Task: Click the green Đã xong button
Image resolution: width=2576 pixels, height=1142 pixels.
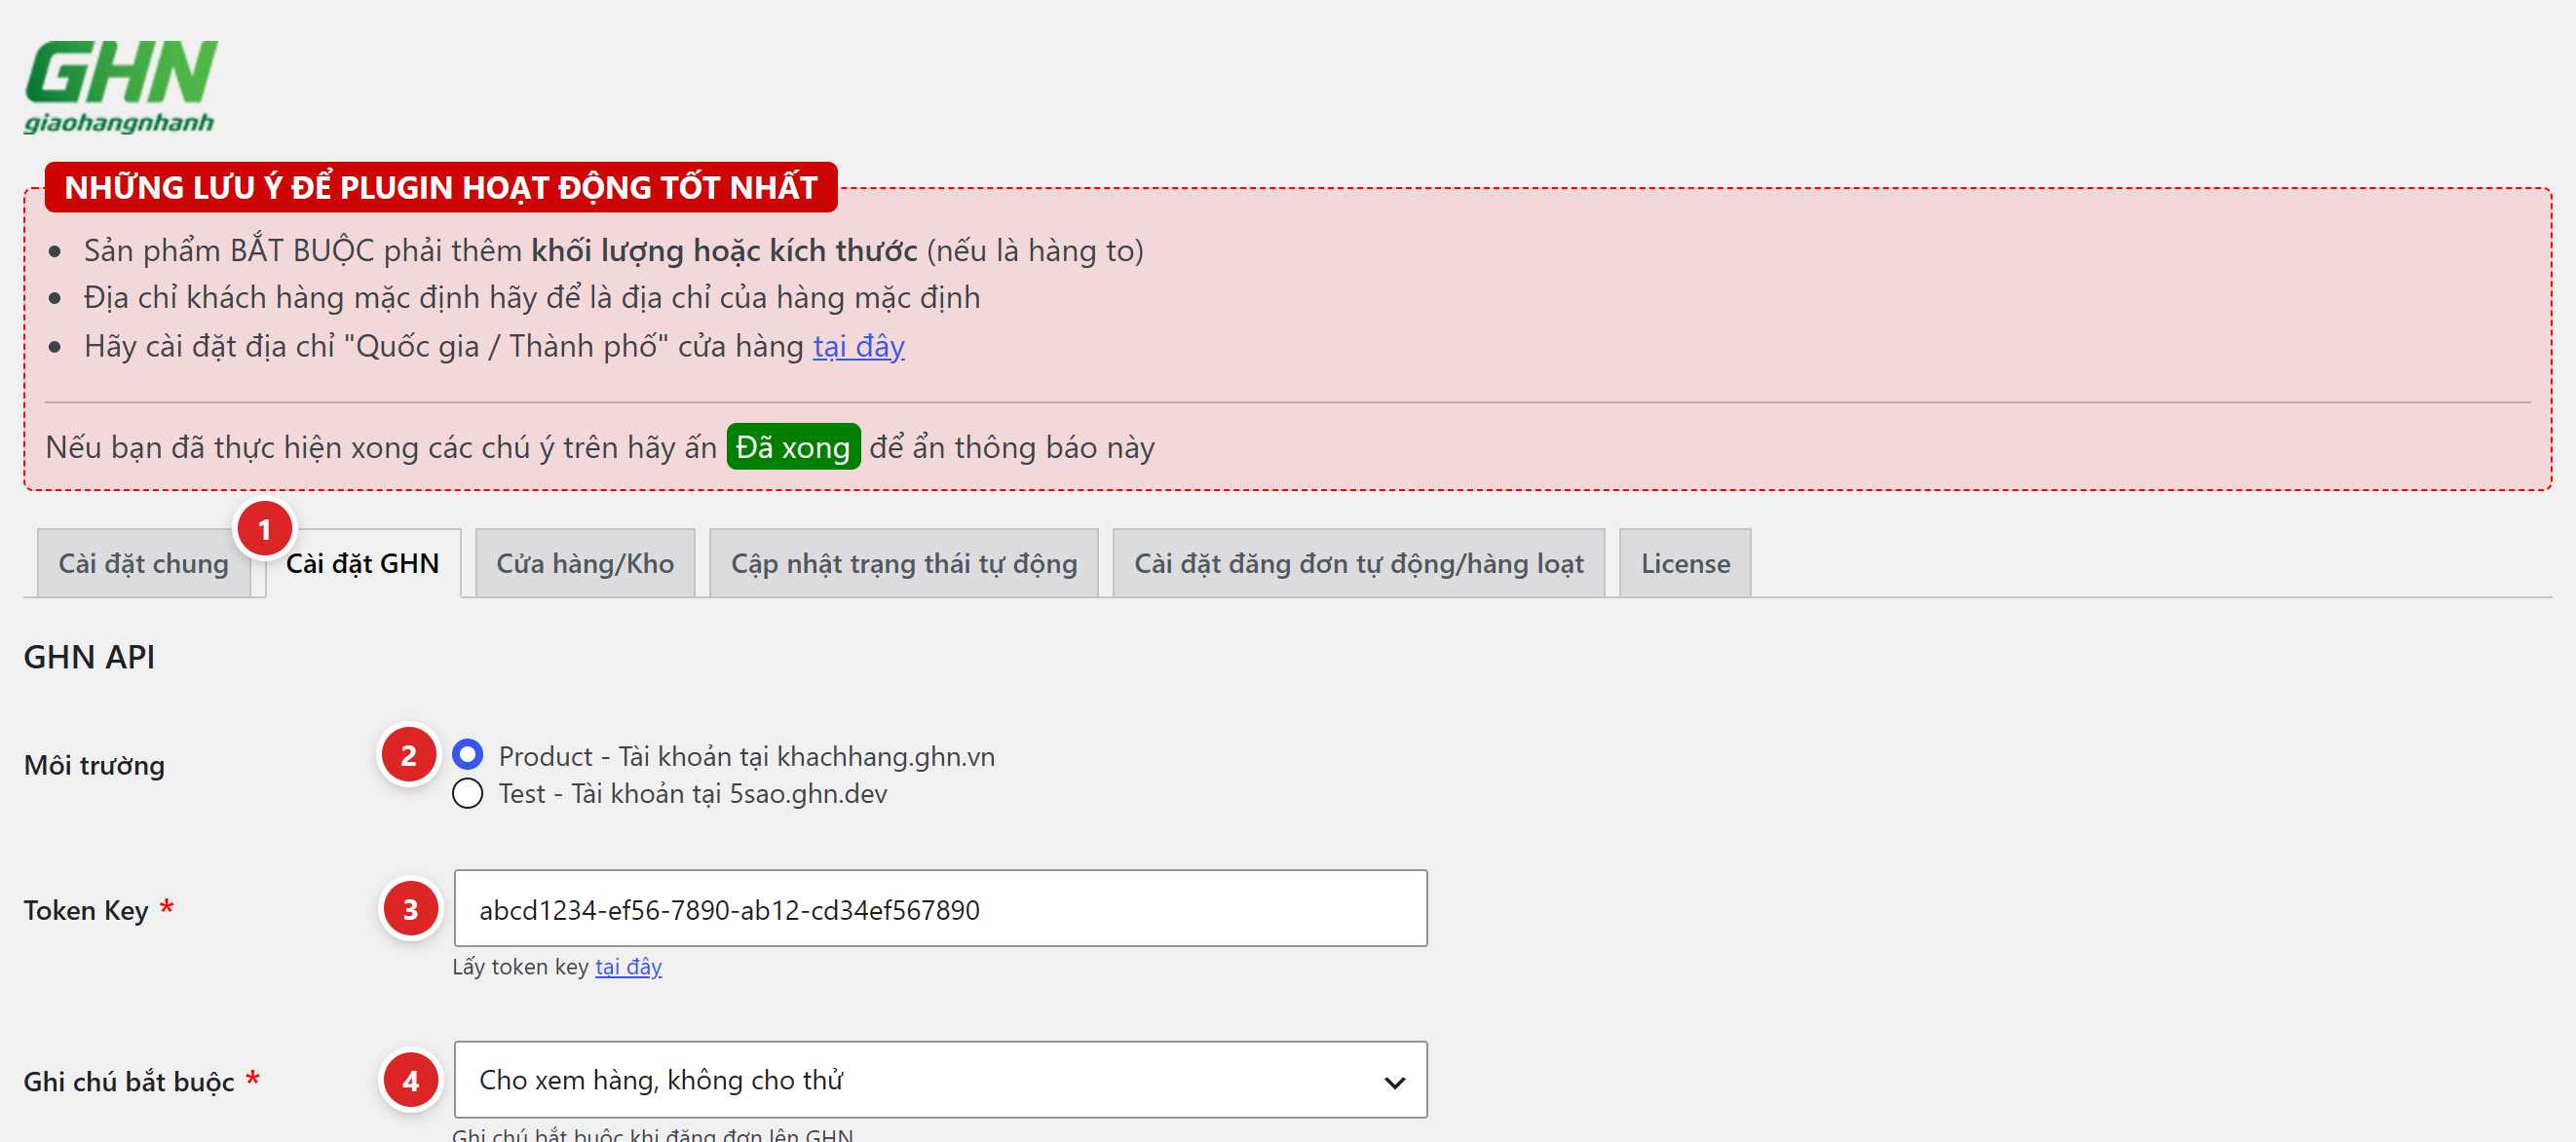Action: coord(793,447)
